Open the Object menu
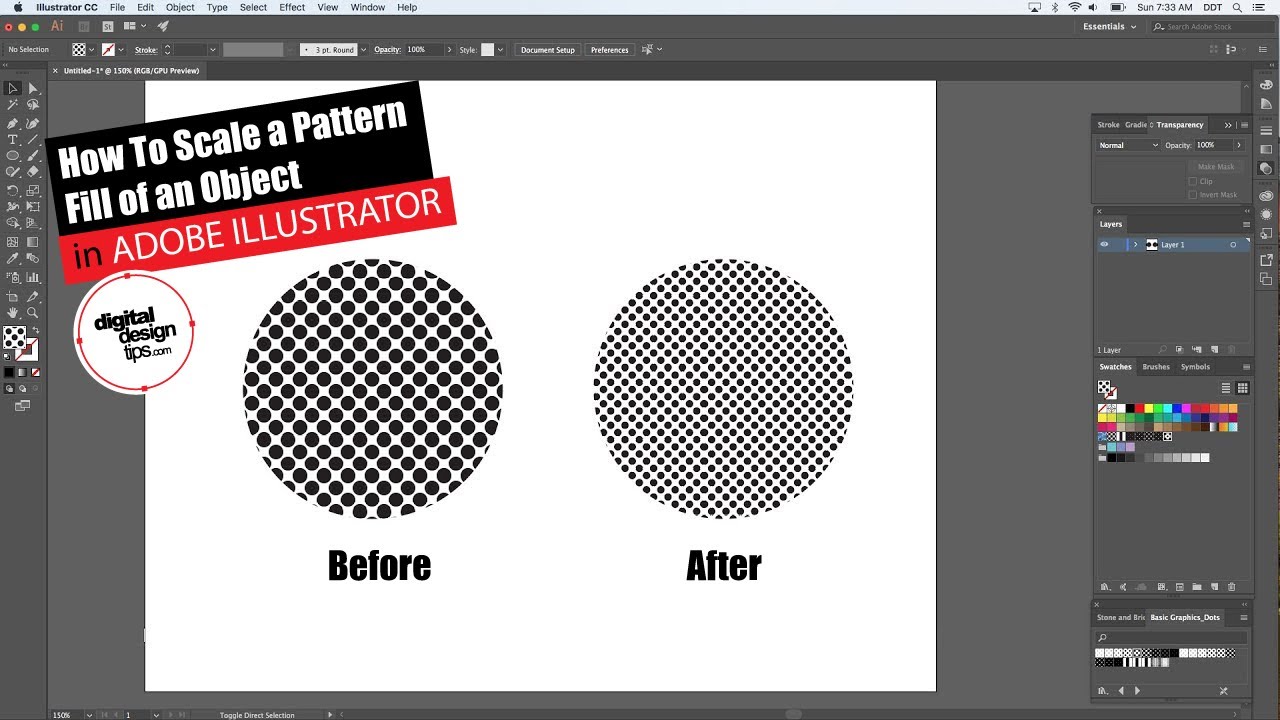 180,7
